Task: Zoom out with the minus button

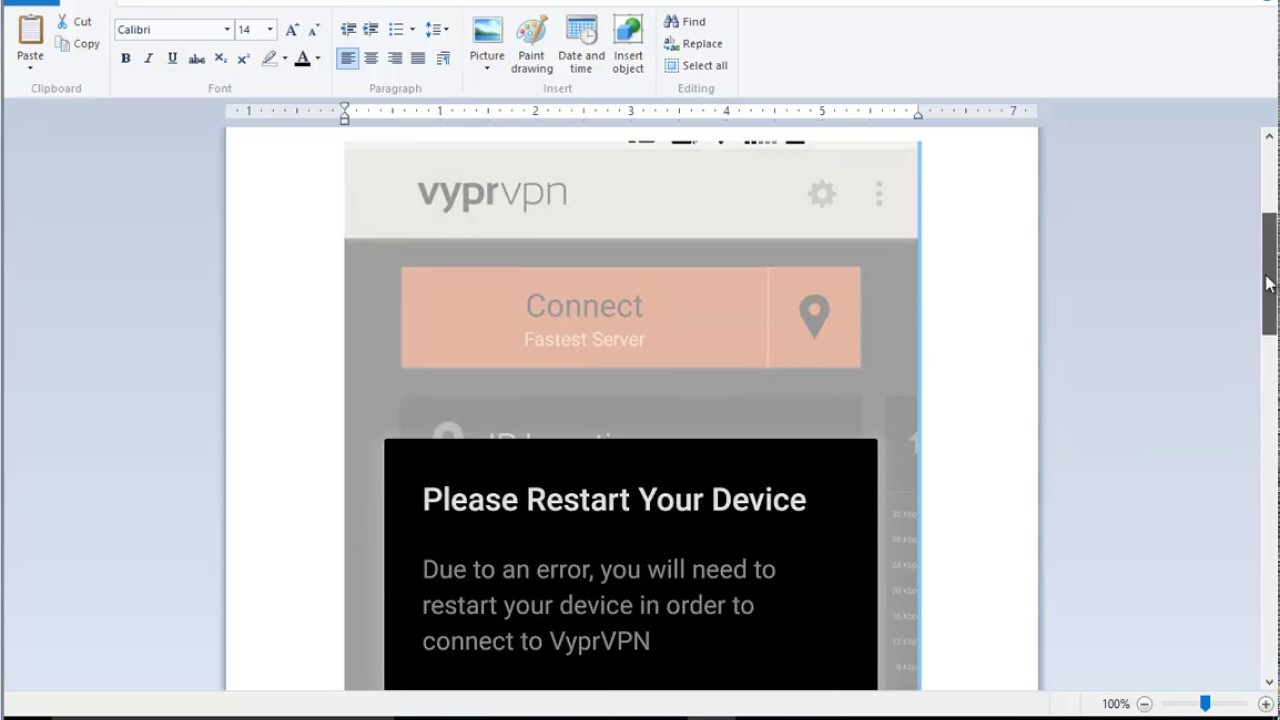Action: [1144, 704]
